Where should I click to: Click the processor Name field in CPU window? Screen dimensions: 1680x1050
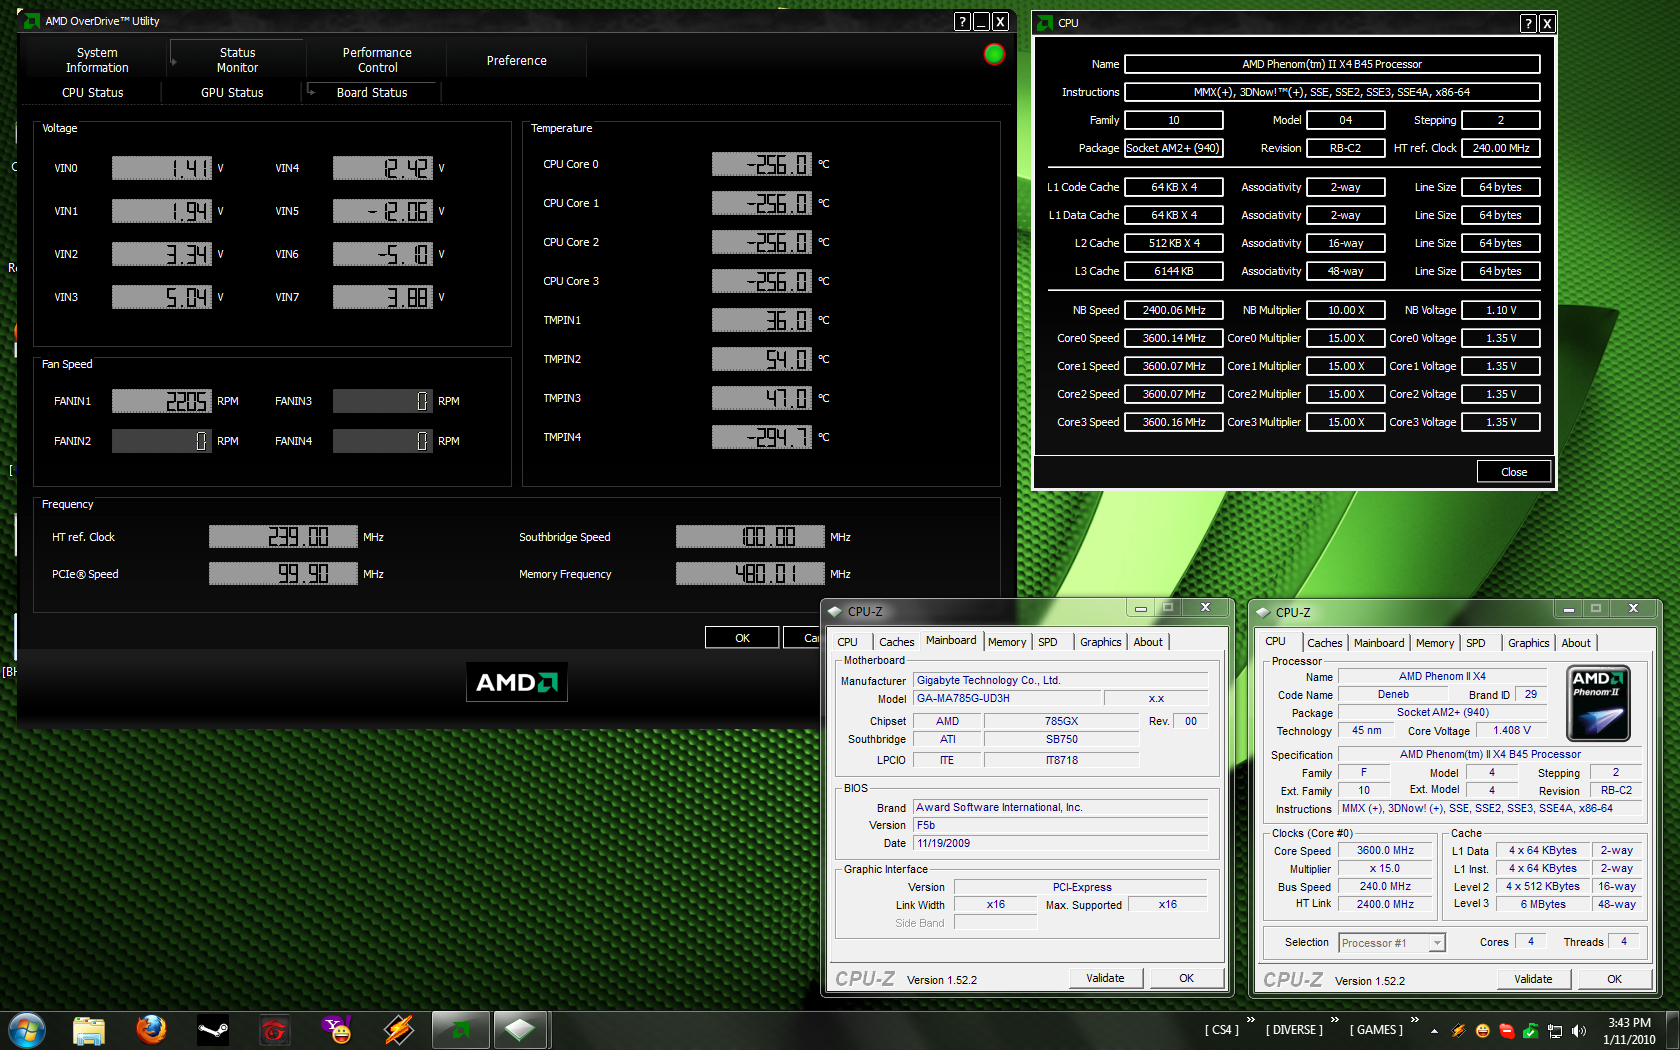1332,64
